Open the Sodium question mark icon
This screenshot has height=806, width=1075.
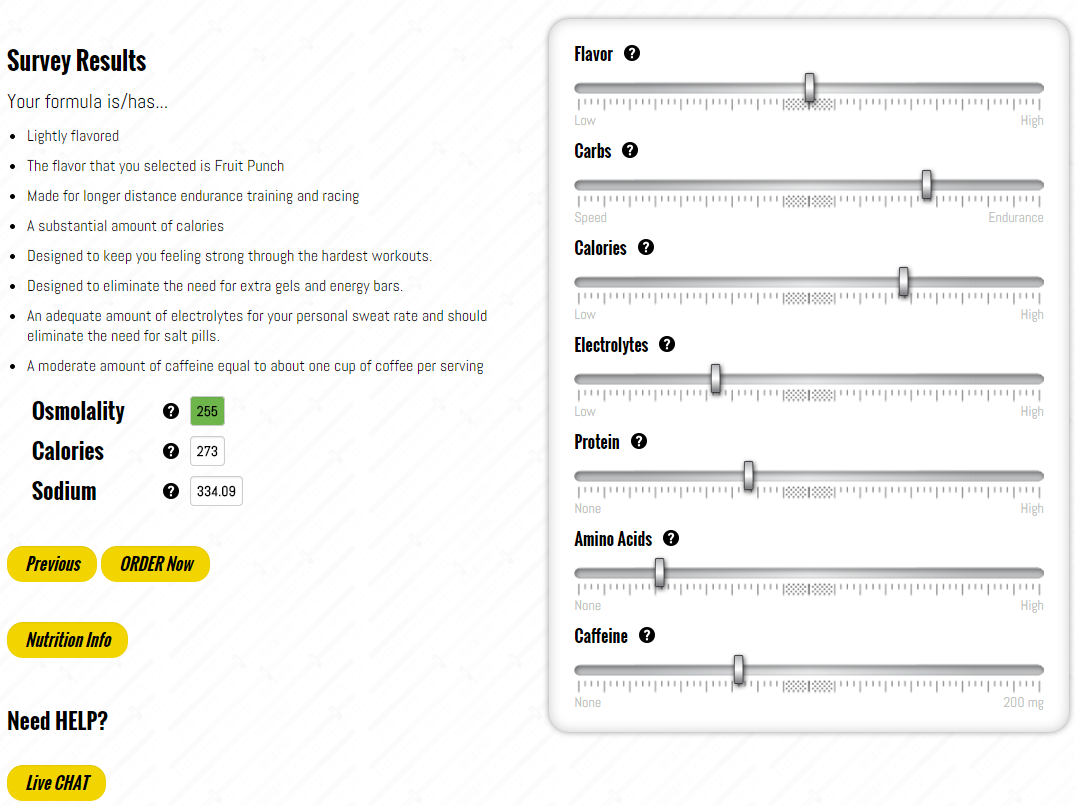(x=171, y=491)
